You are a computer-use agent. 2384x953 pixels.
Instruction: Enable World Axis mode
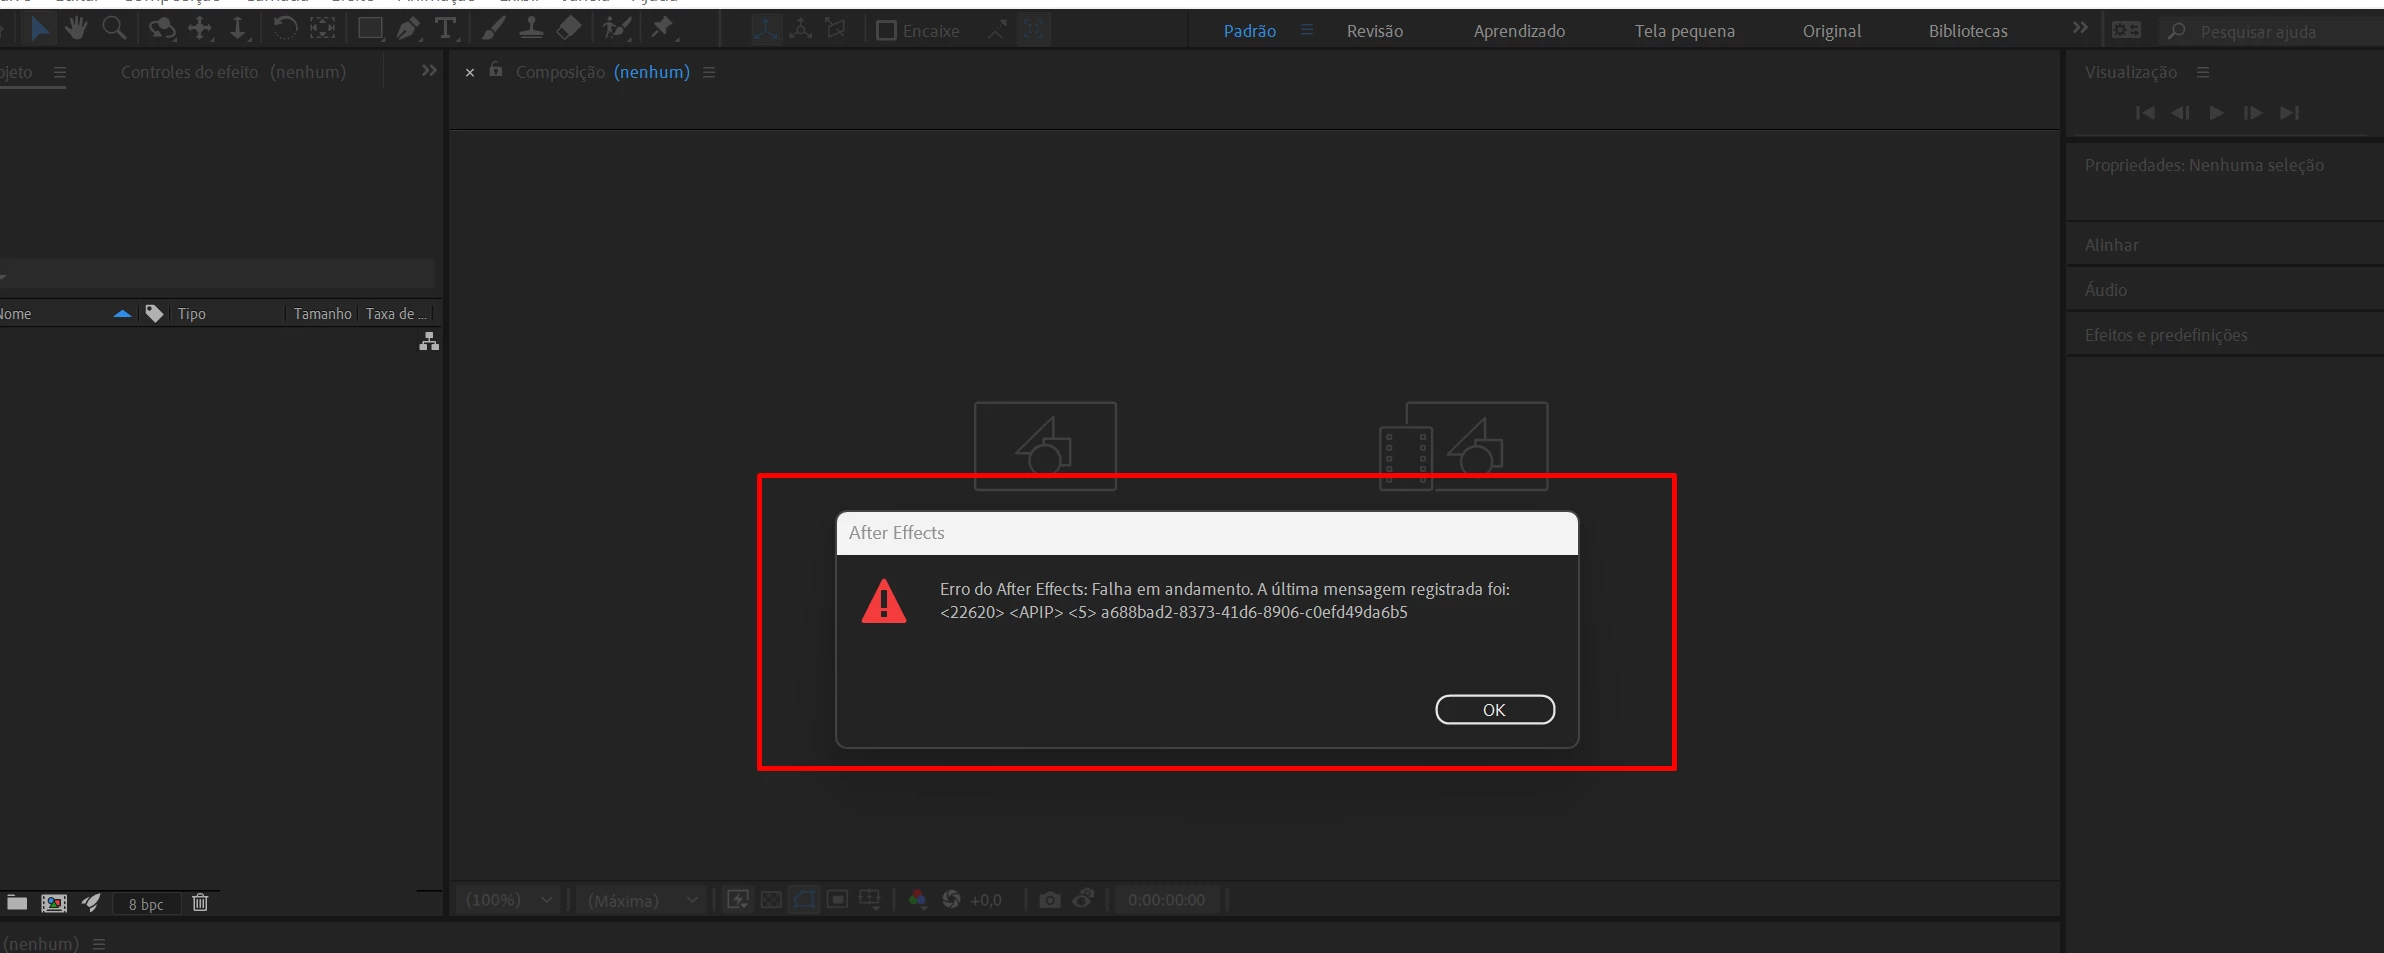(800, 30)
